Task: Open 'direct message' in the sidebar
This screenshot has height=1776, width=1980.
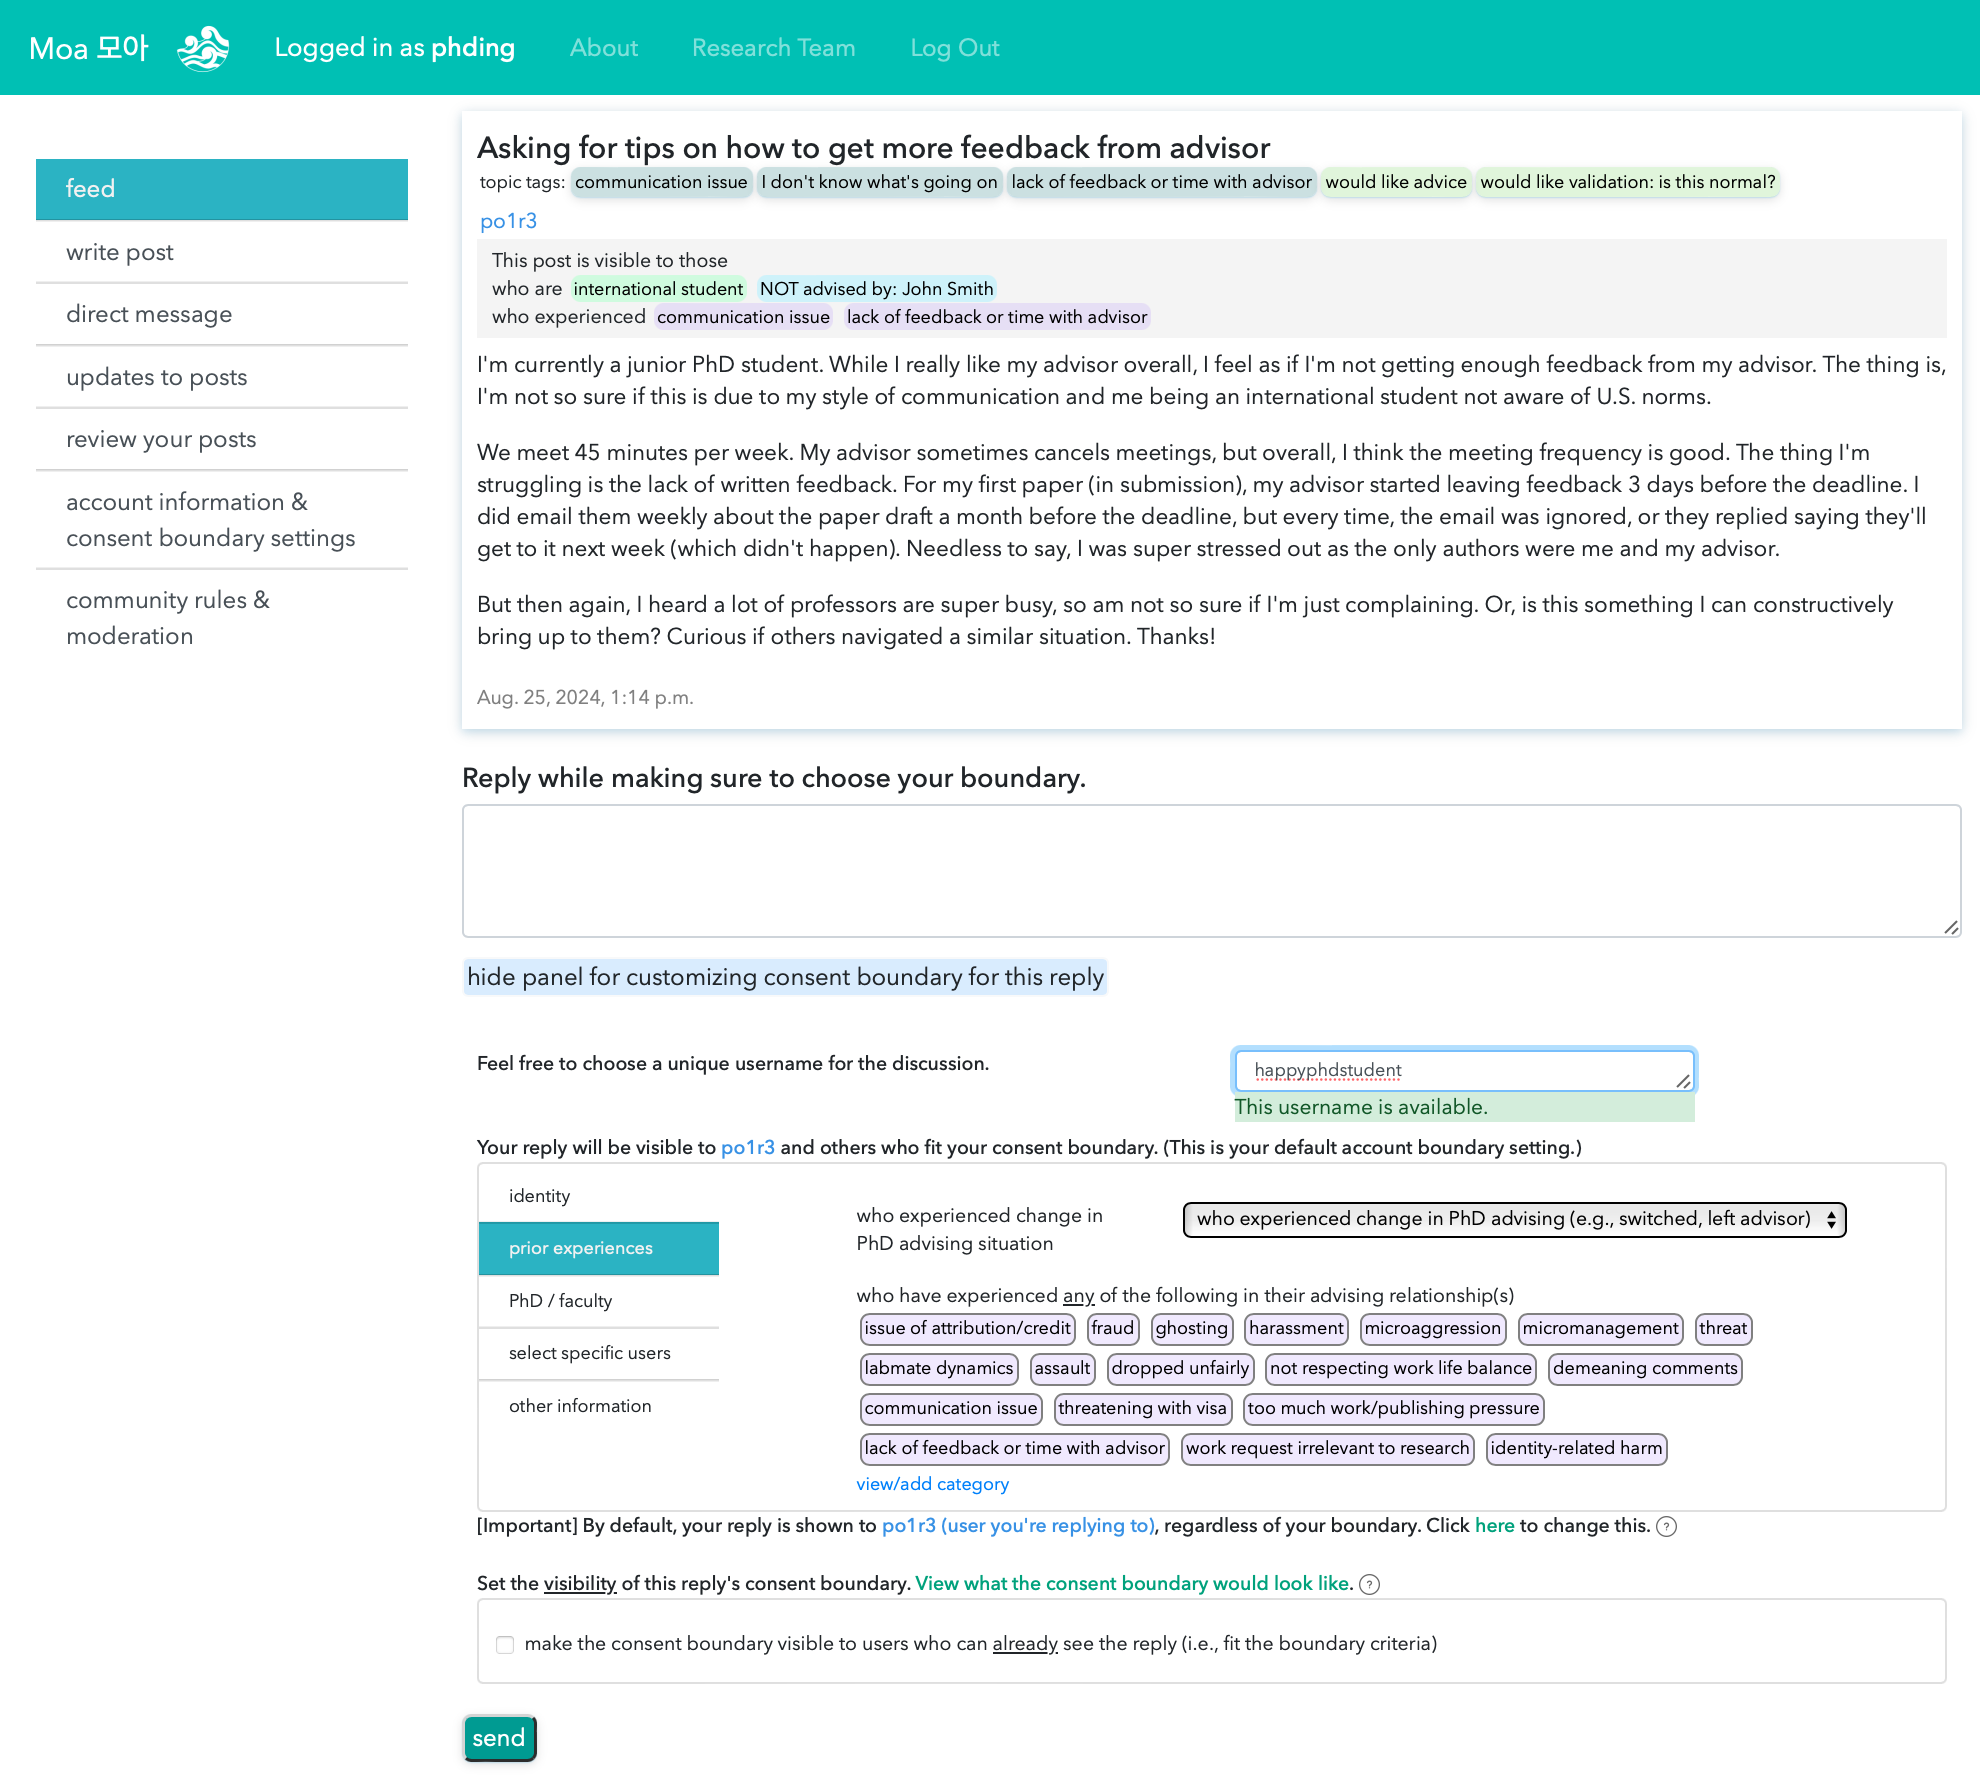Action: [222, 314]
